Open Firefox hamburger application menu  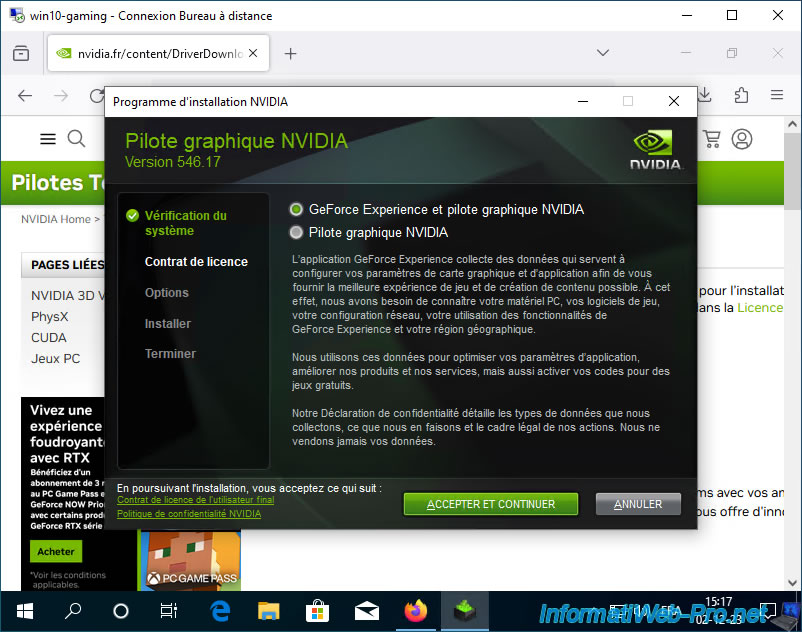point(777,95)
